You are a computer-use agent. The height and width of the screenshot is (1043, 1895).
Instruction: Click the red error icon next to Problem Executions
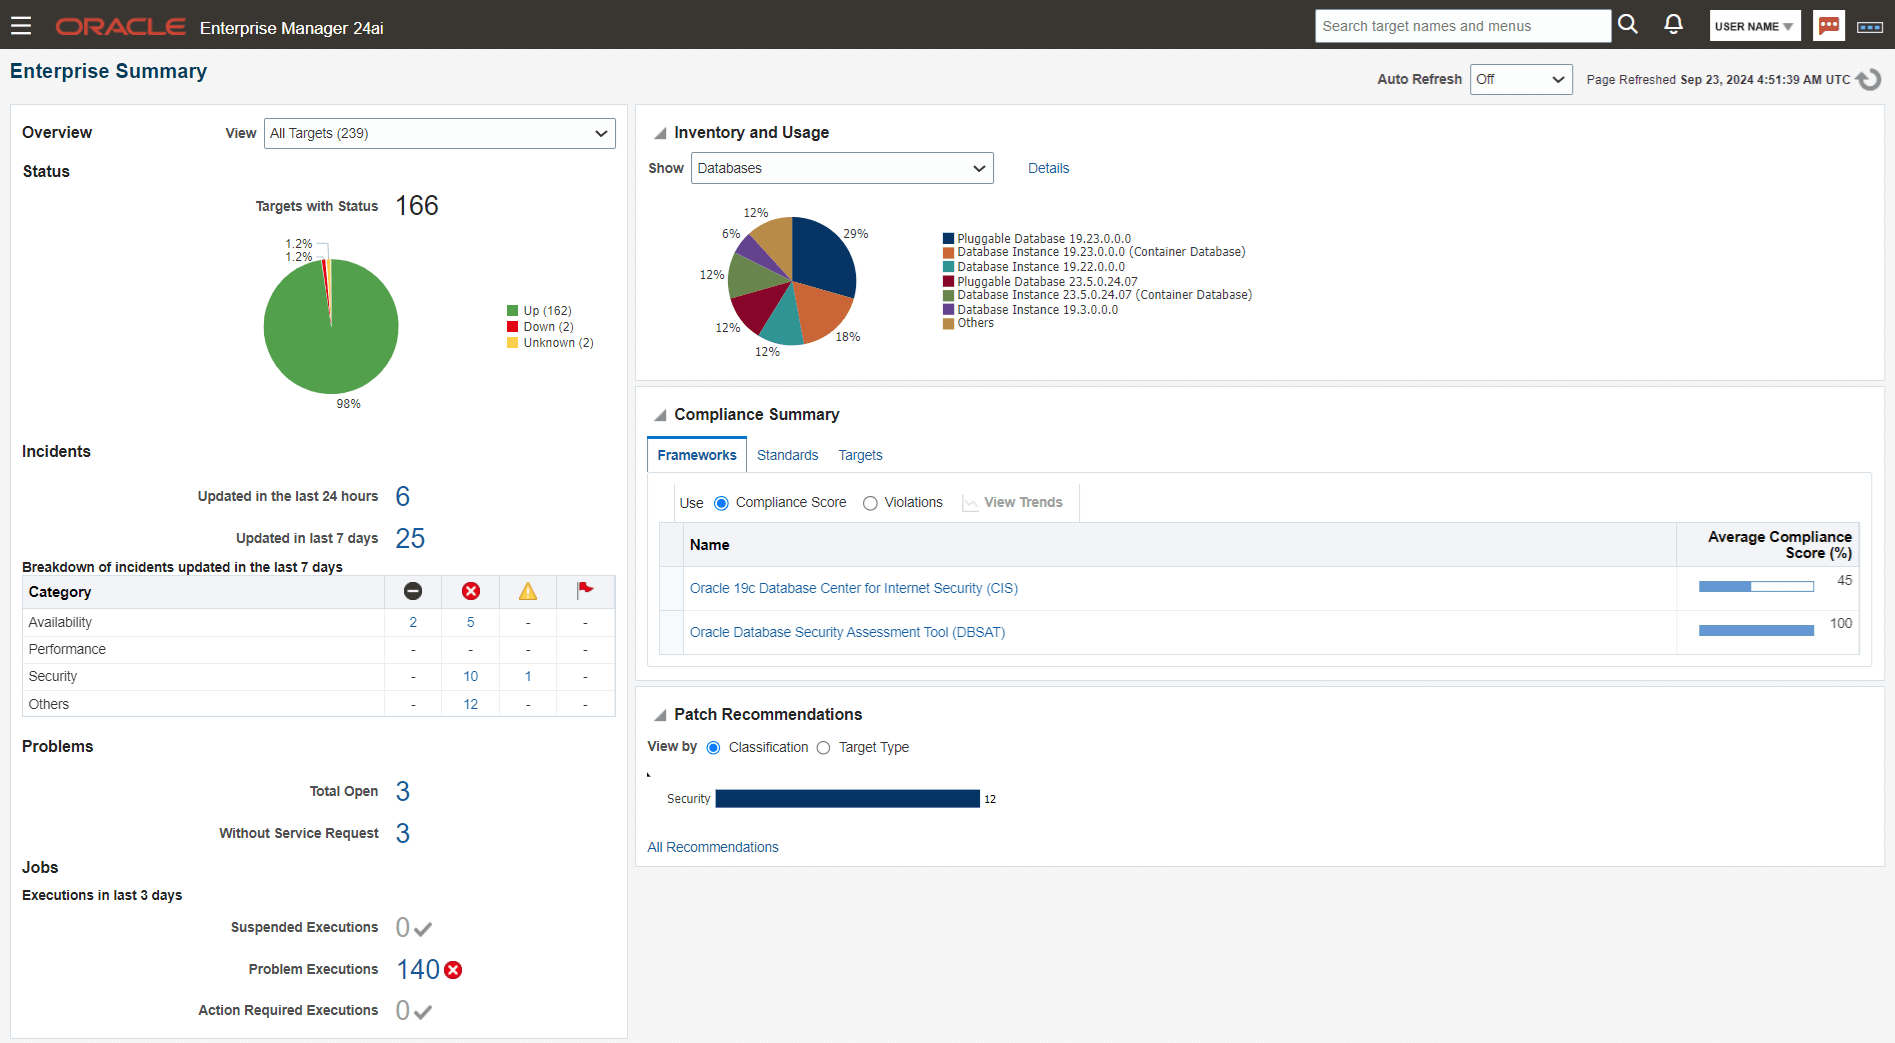point(453,969)
